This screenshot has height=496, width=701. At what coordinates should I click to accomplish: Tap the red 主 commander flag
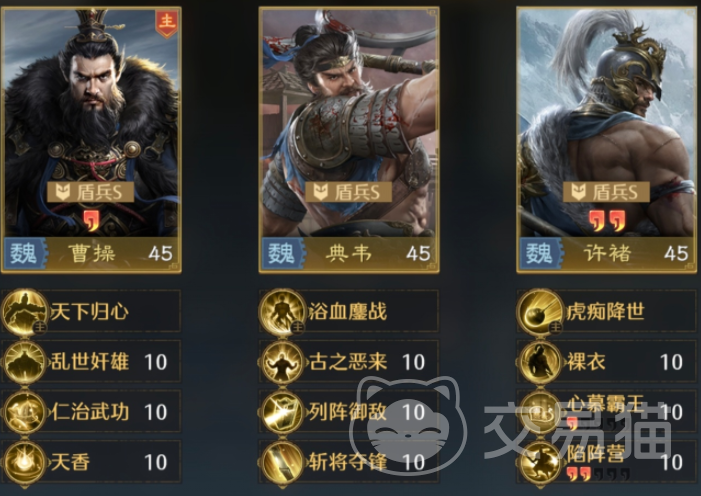click(x=167, y=23)
